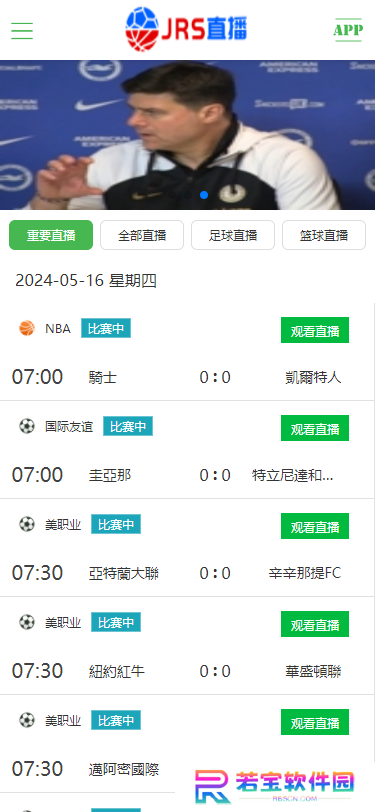Switch to the 重要直播 tab
This screenshot has width=375, height=812.
click(x=51, y=235)
